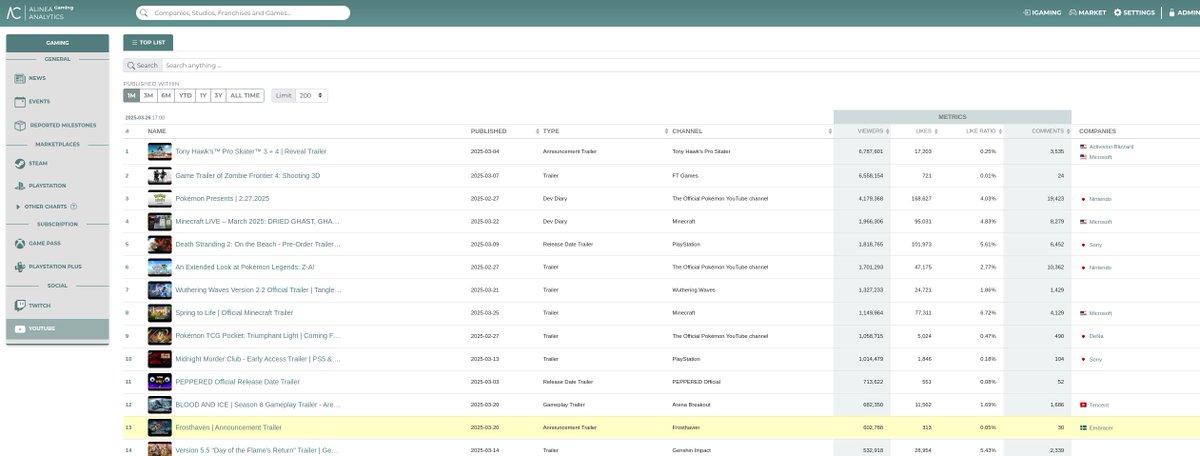The height and width of the screenshot is (456, 1200).
Task: Select the YouTube sidebar icon
Action: pos(20,329)
